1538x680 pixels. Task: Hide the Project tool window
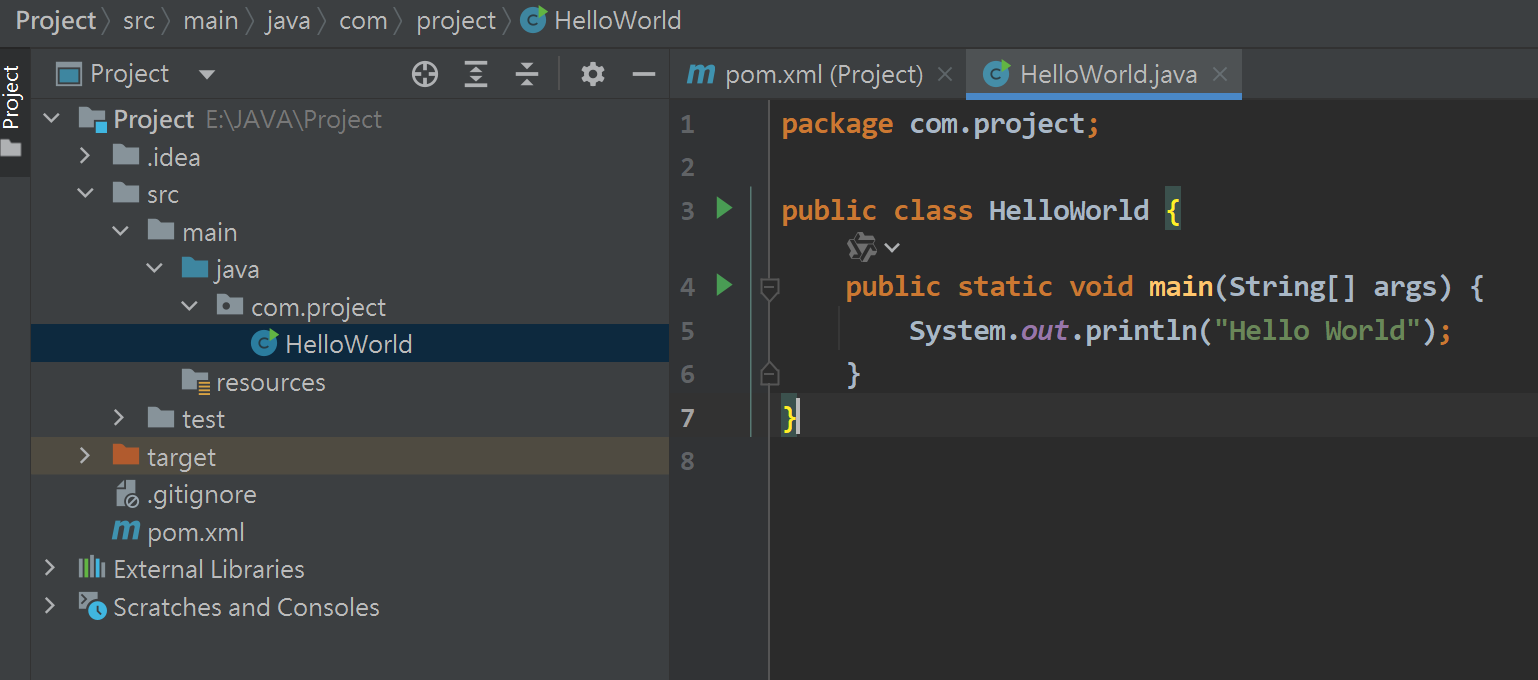click(x=644, y=74)
